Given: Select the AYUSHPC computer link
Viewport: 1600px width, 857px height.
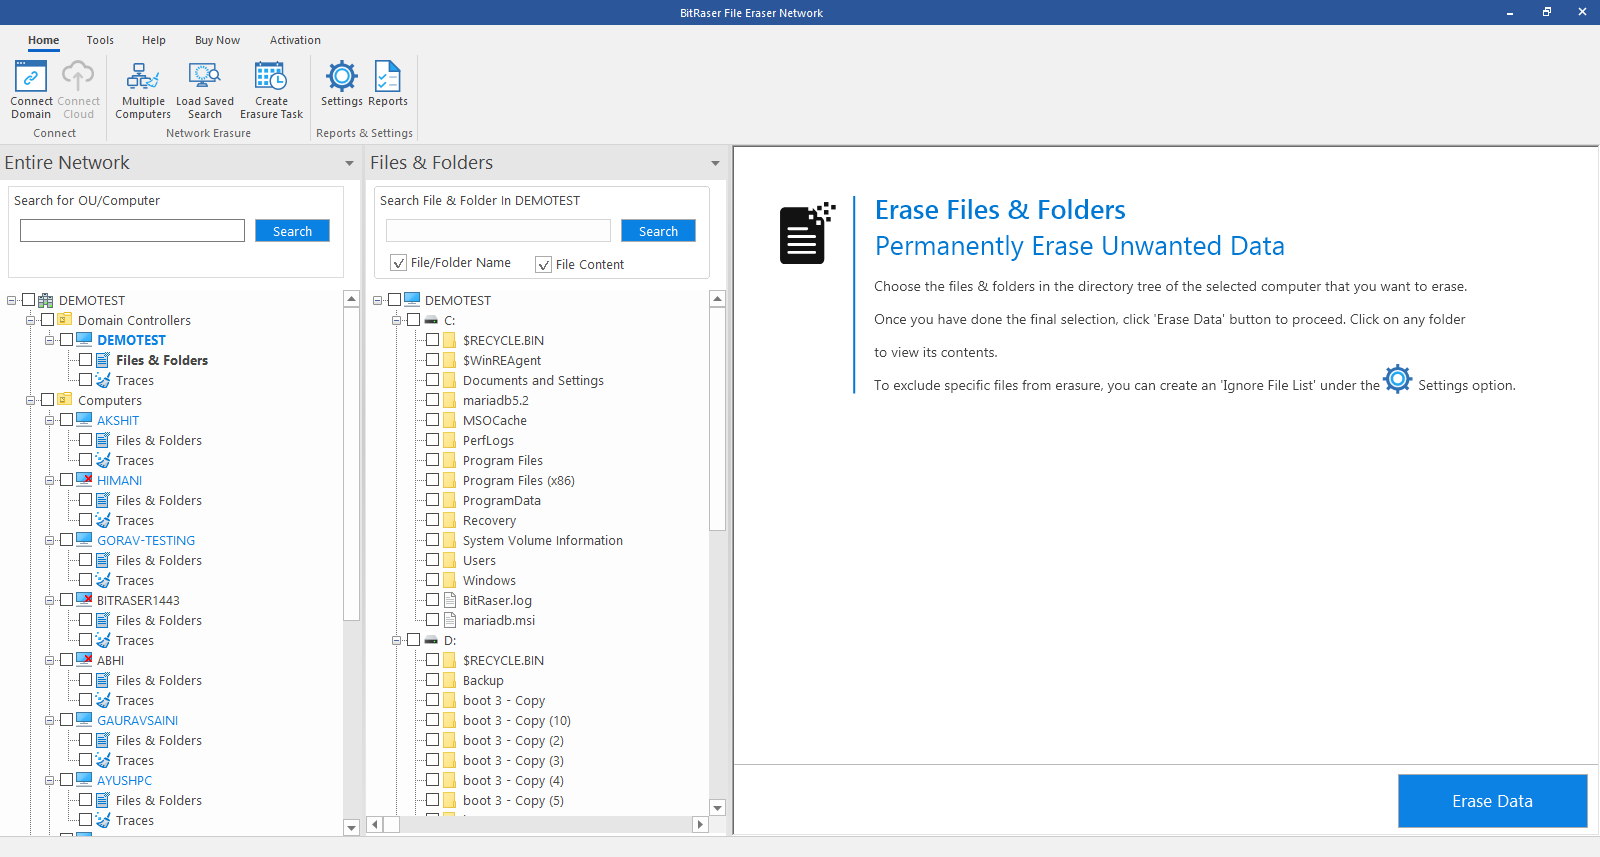Looking at the screenshot, I should point(125,780).
